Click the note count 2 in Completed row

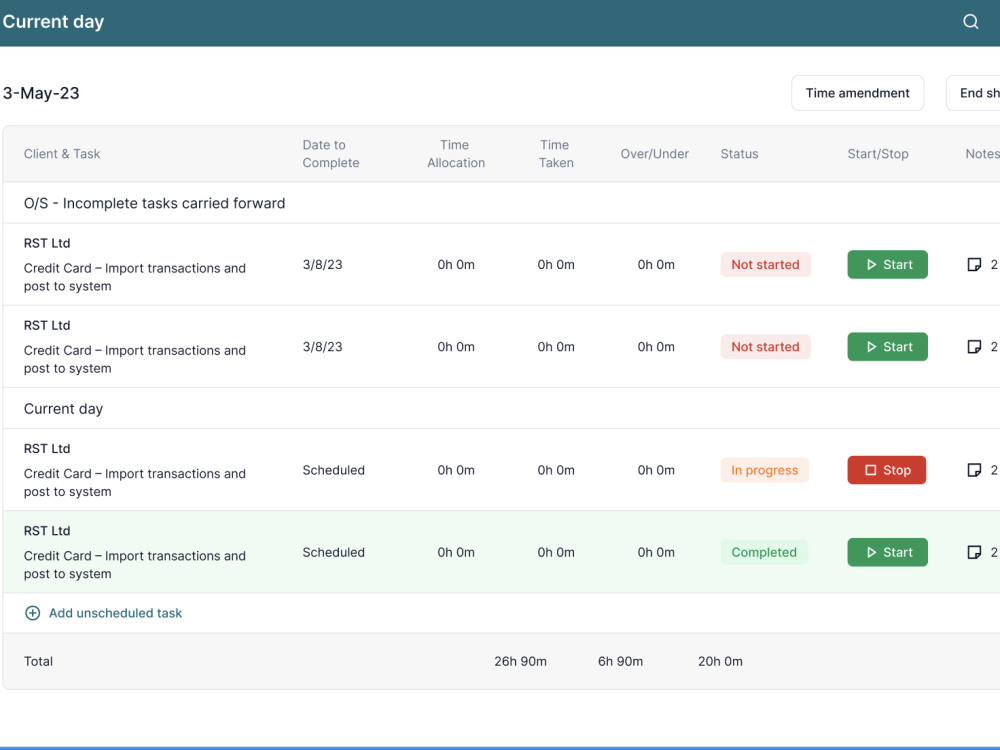(x=994, y=552)
